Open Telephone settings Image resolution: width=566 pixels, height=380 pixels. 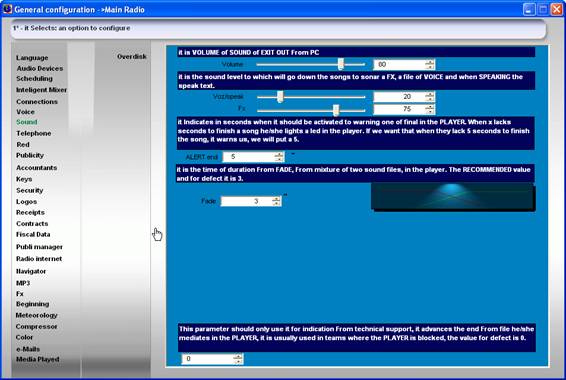34,134
